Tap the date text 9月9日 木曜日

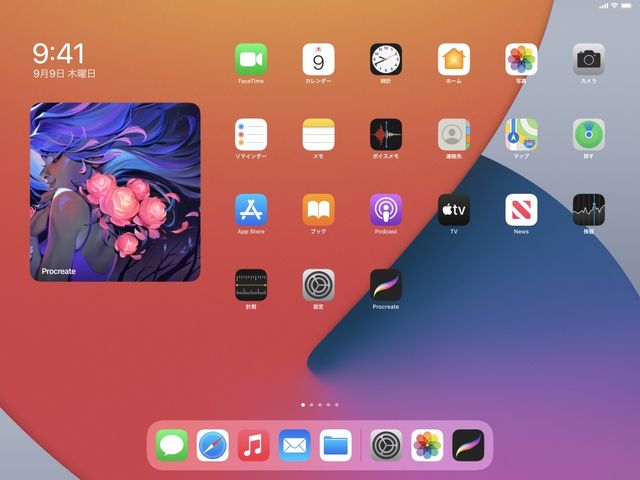click(64, 73)
